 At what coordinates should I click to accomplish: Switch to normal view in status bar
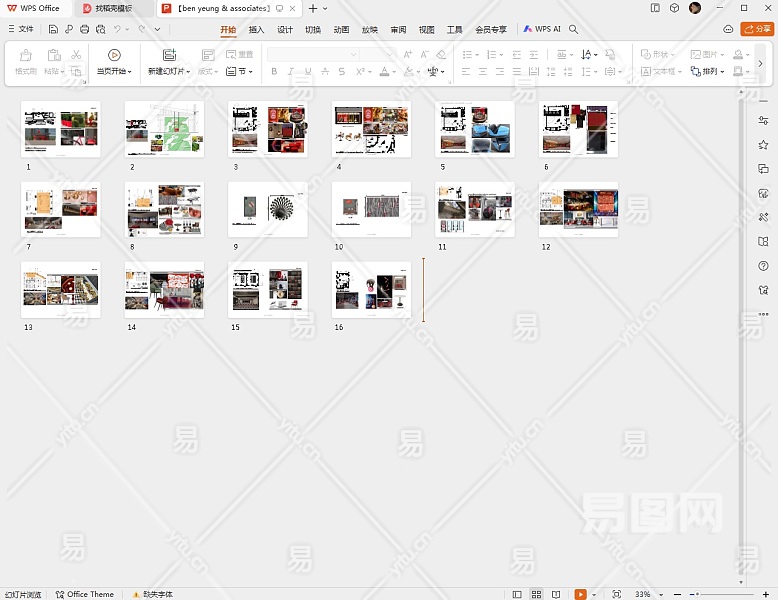[517, 594]
